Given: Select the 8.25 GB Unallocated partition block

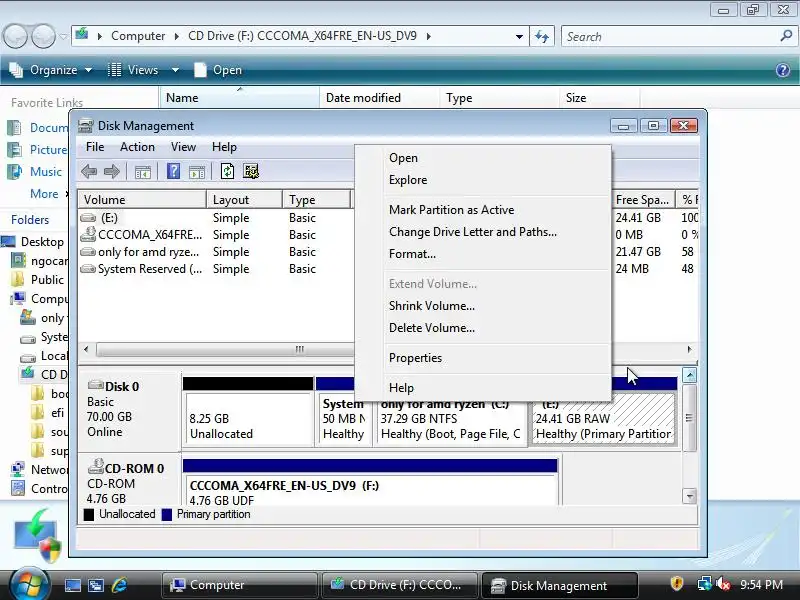Looking at the screenshot, I should 248,411.
